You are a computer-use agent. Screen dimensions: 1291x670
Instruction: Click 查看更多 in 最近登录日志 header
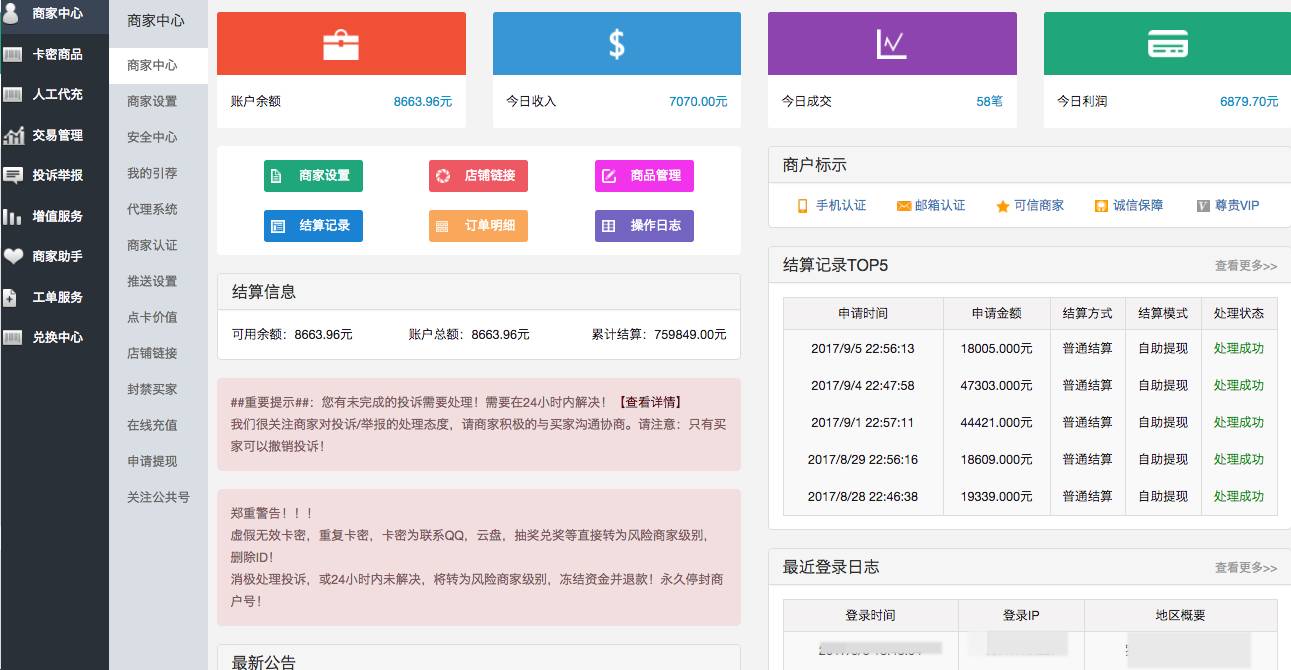1245,568
